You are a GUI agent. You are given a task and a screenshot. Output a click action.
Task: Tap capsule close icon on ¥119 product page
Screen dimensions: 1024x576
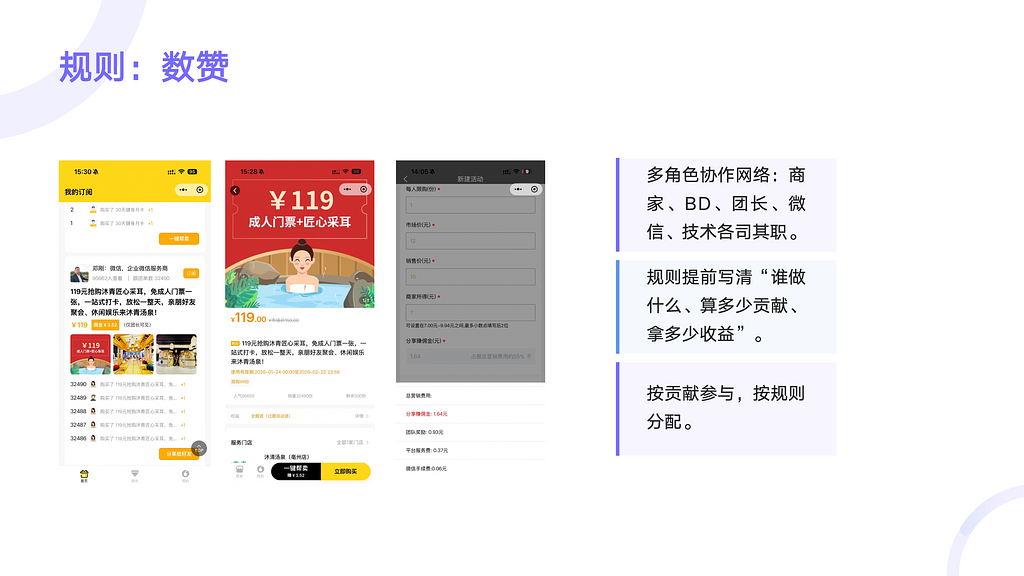pos(364,189)
